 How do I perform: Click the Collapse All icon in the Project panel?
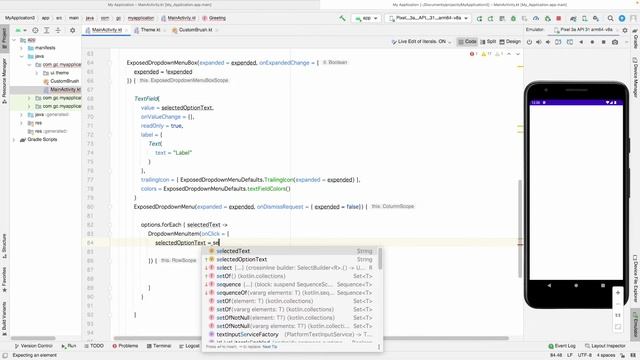[x=58, y=31]
